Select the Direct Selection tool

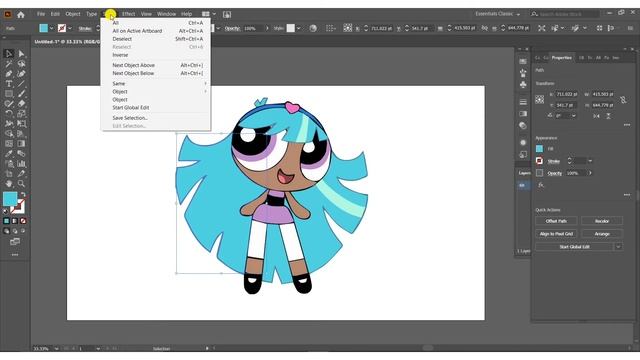pos(22,54)
